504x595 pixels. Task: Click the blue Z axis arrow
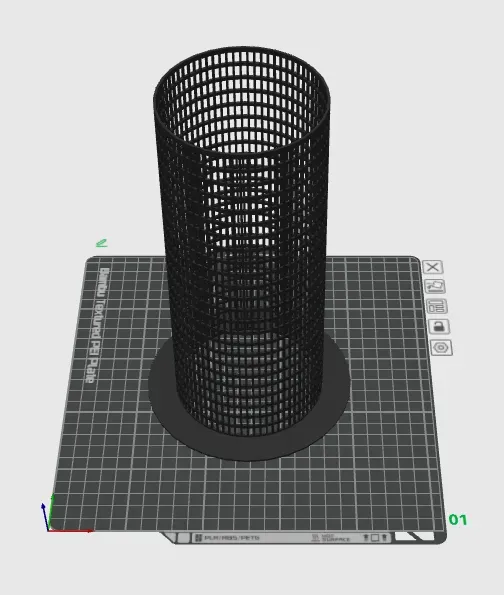click(45, 517)
